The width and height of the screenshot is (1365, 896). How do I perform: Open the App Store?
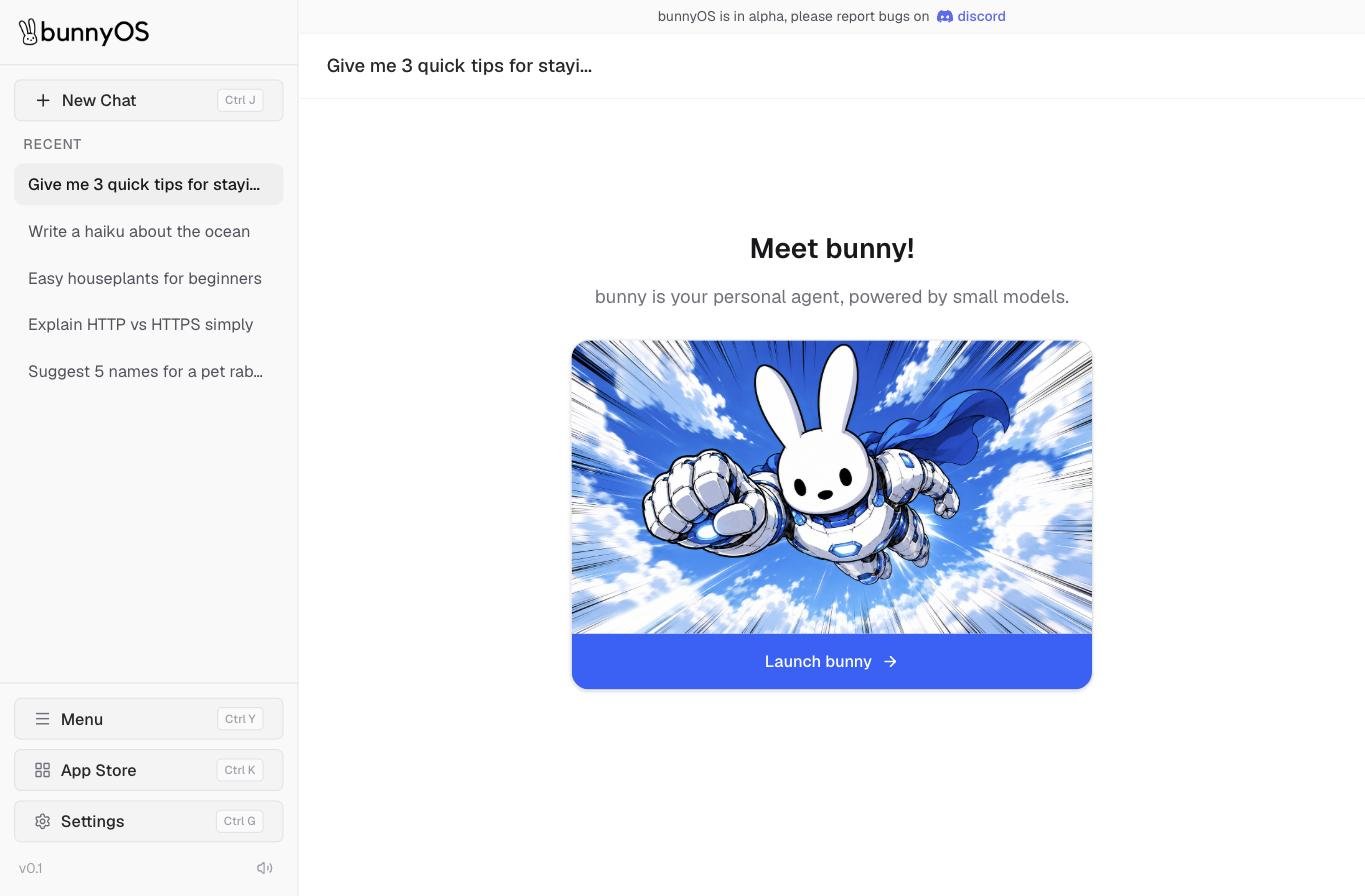click(149, 770)
